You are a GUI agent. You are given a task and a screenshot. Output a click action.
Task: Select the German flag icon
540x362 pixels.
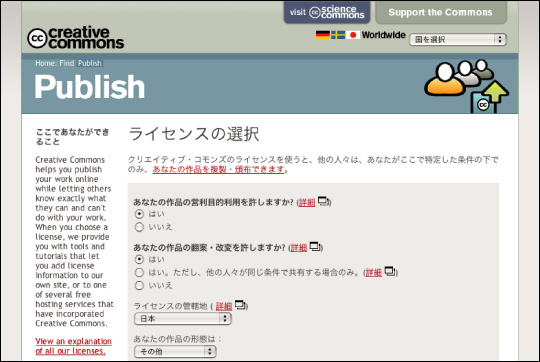[323, 35]
